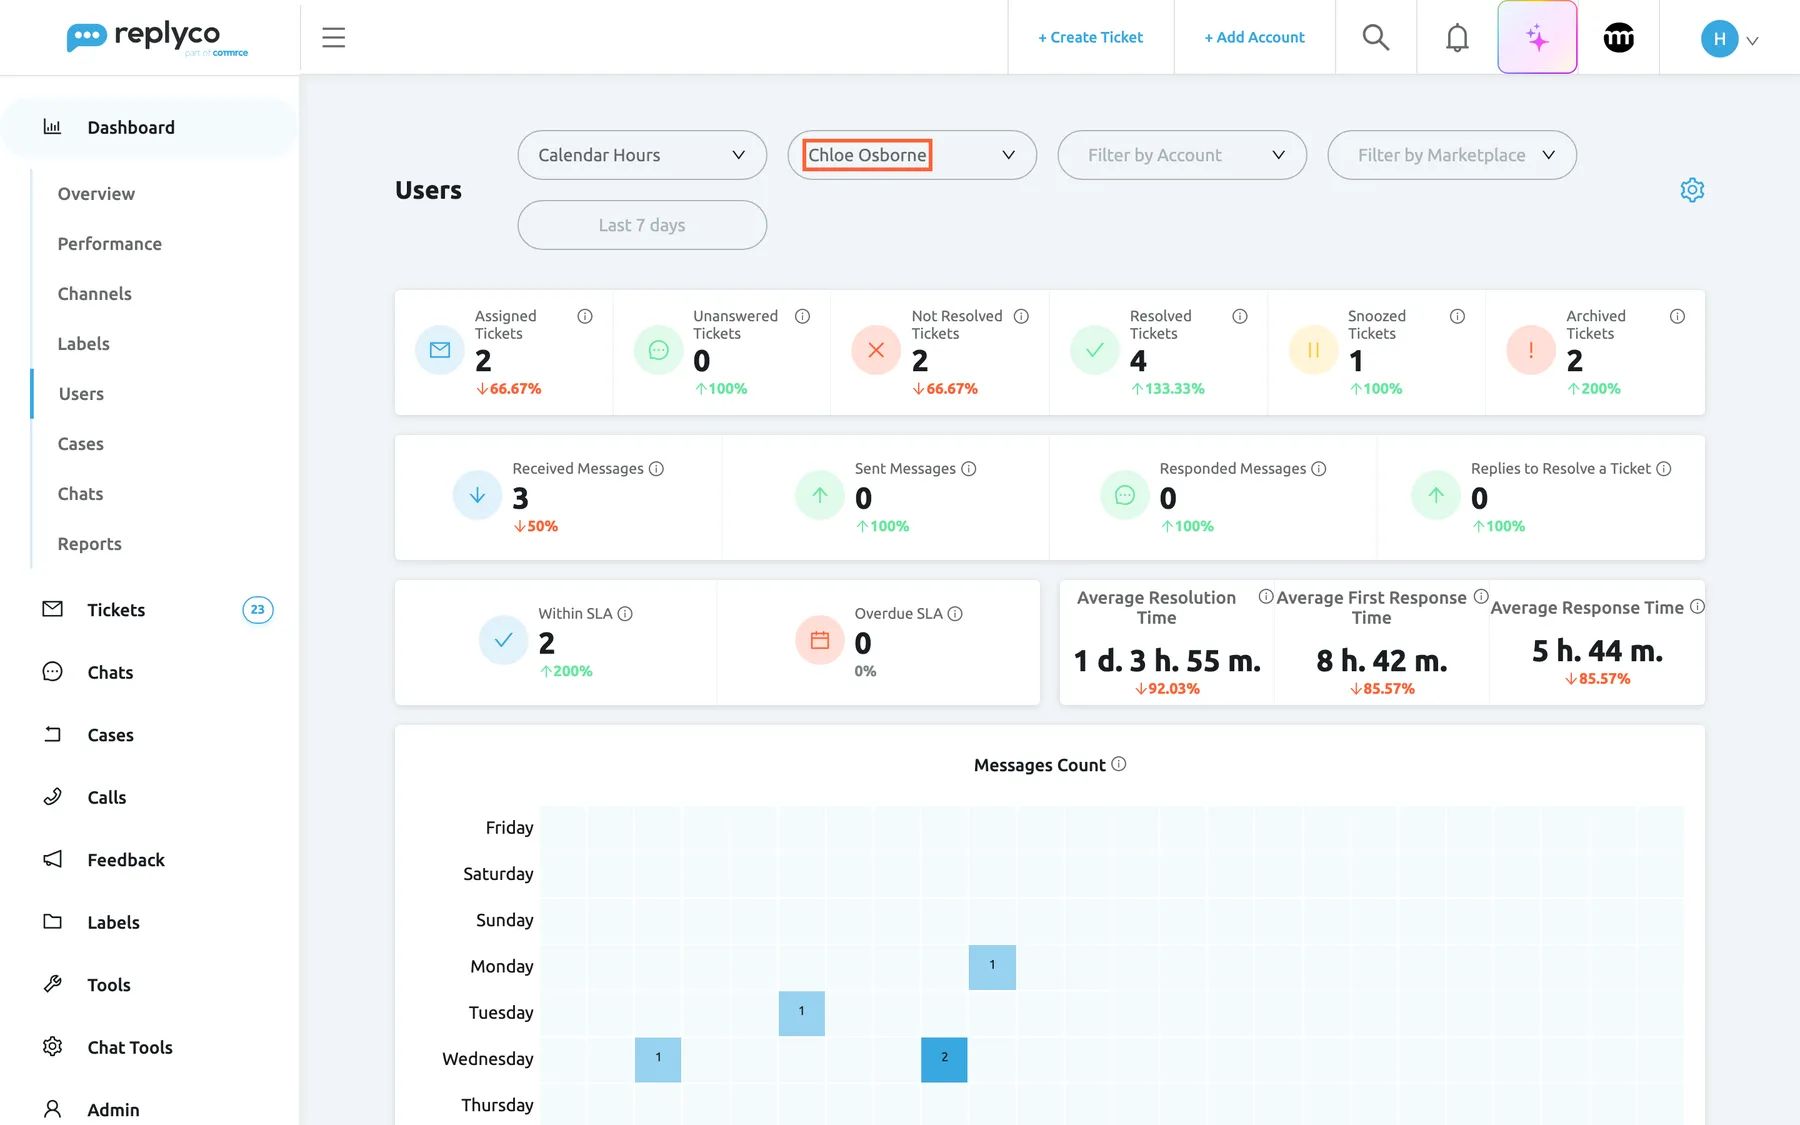The image size is (1800, 1125).
Task: Click the 133.33% Resolved Tickets change
Action: pyautogui.click(x=1168, y=389)
